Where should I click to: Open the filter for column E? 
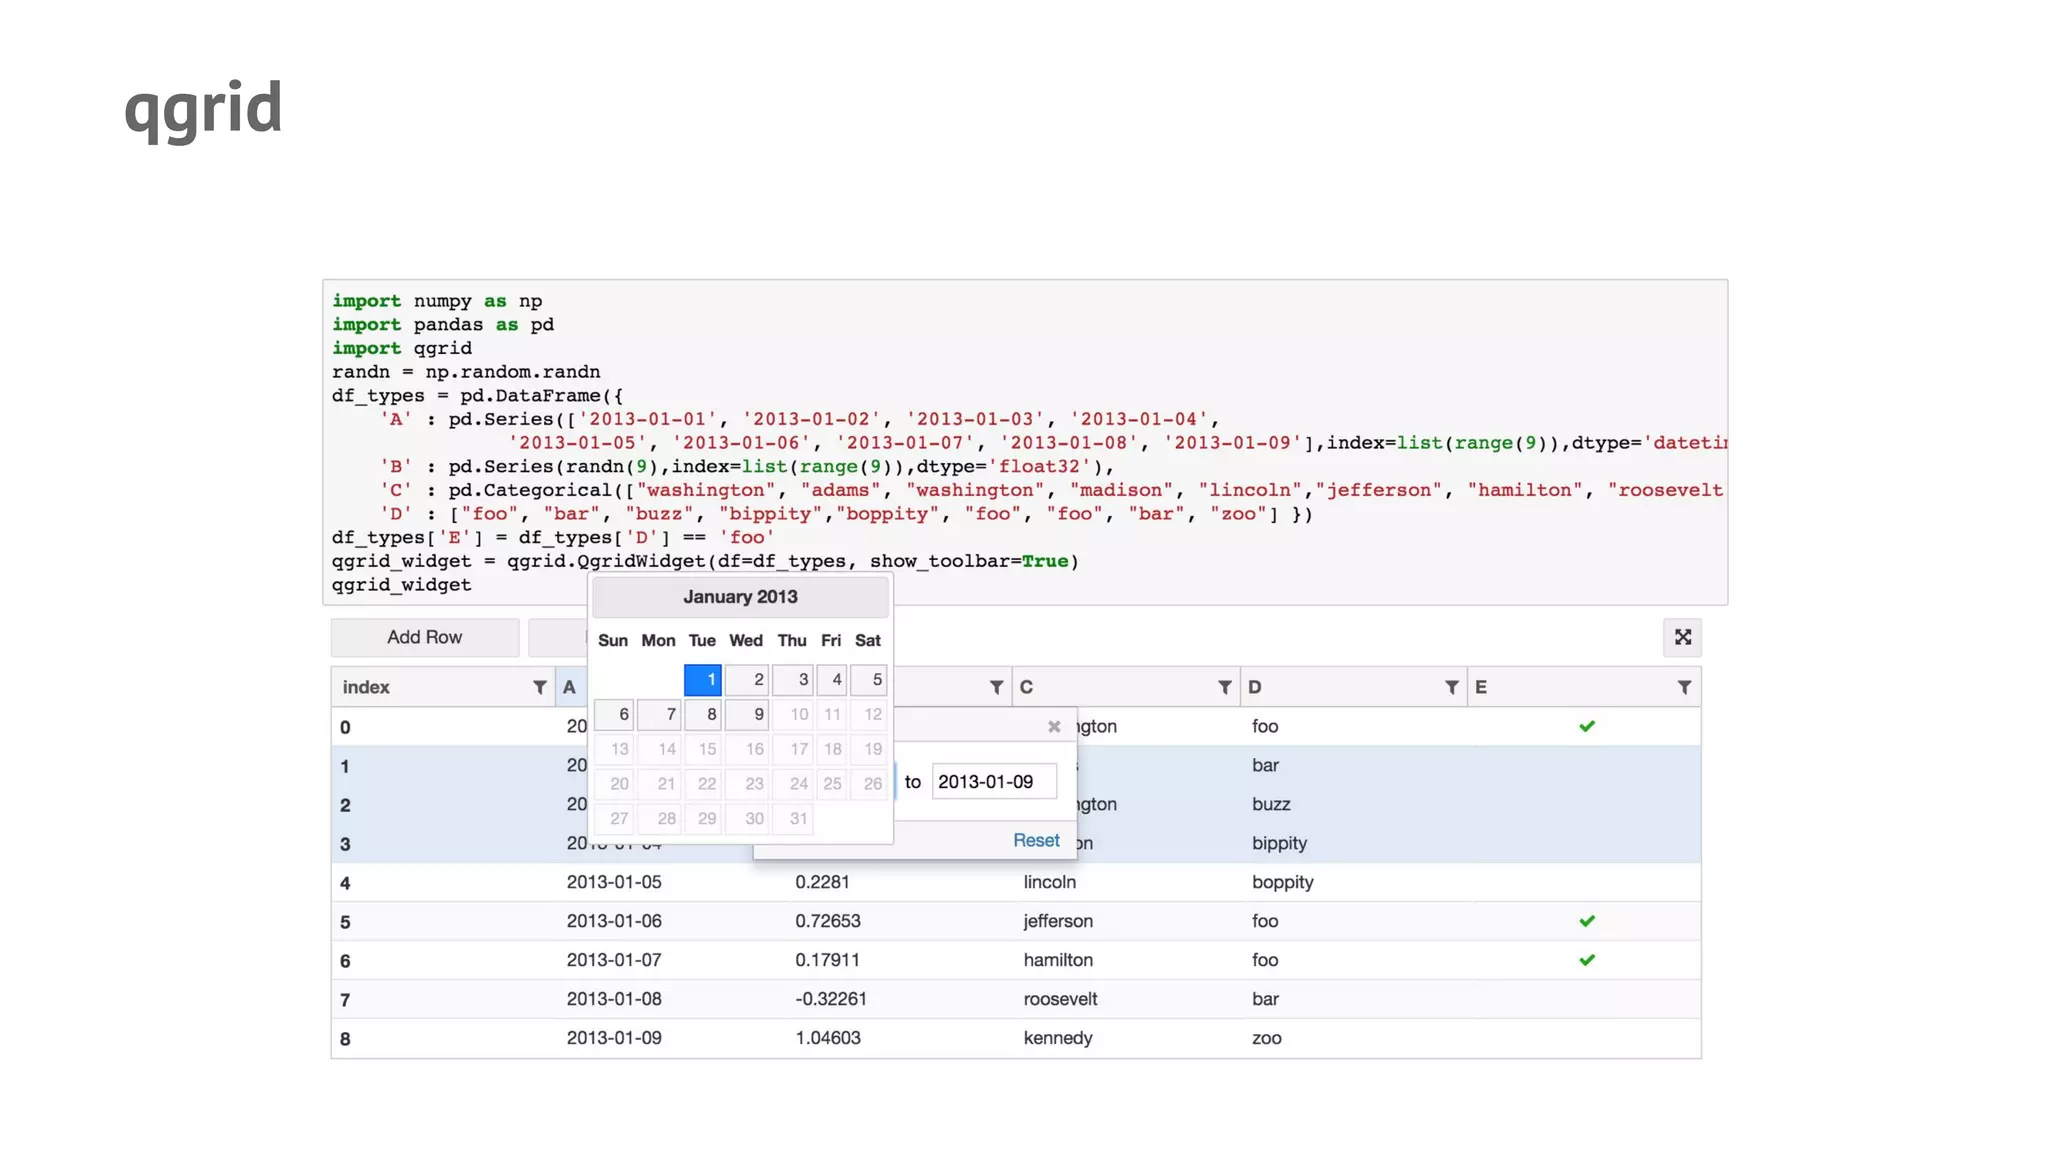coord(1684,687)
